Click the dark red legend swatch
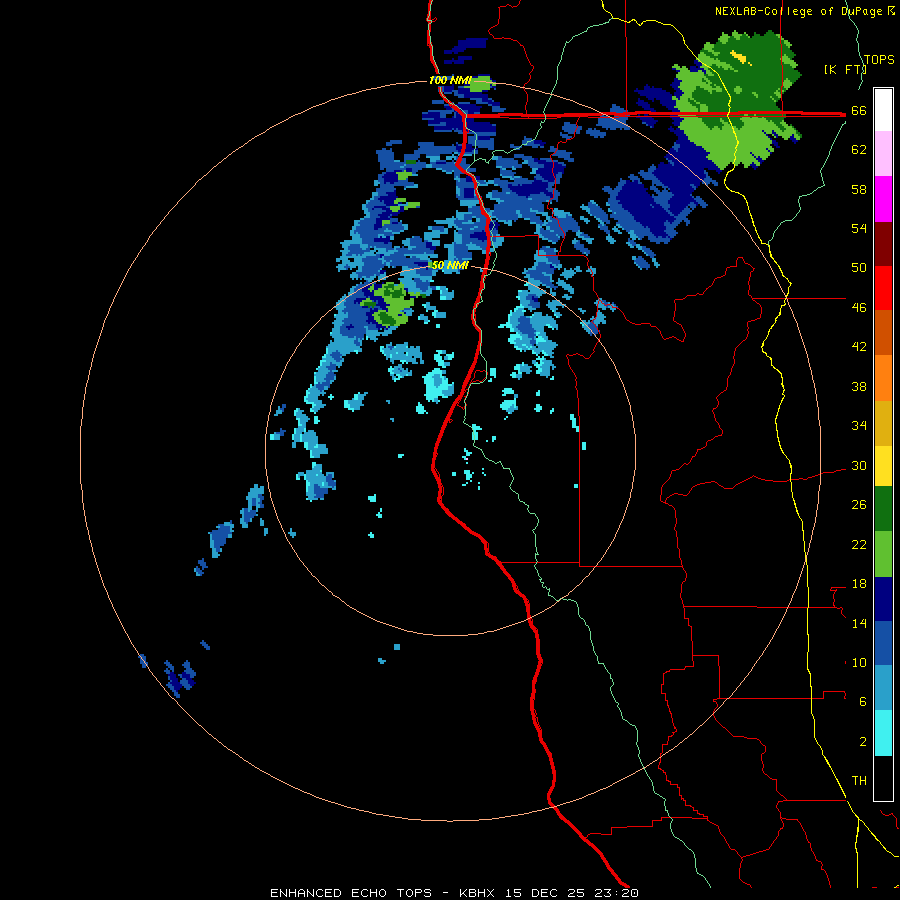Screen dimensions: 900x900 pyautogui.click(x=883, y=243)
